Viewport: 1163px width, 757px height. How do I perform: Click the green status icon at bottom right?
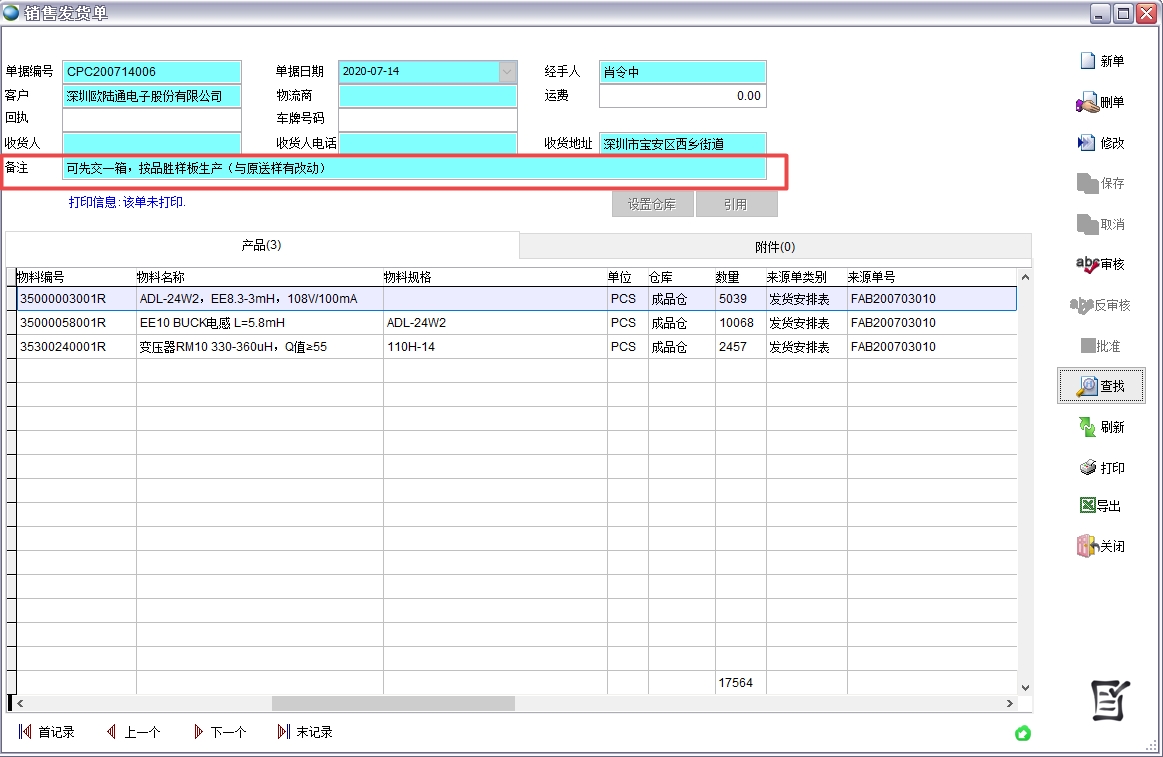point(1022,734)
